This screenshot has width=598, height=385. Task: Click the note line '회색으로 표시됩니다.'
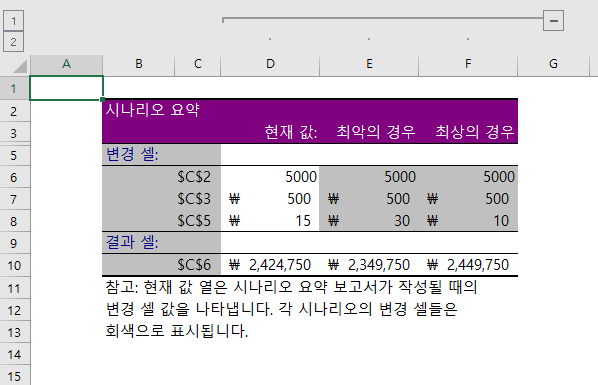[177, 331]
